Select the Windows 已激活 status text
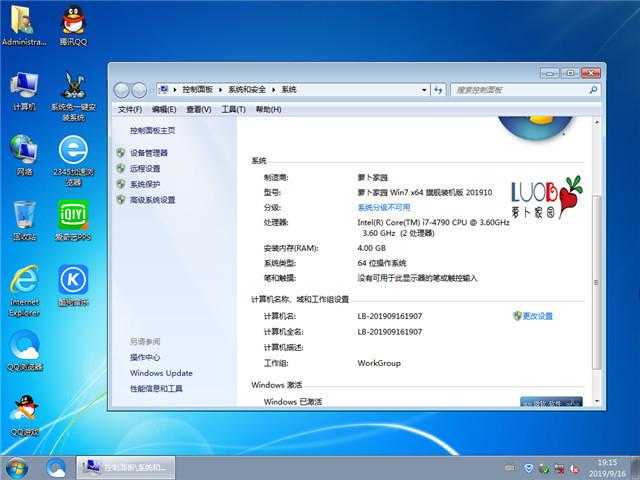Viewport: 640px width, 480px height. 293,402
